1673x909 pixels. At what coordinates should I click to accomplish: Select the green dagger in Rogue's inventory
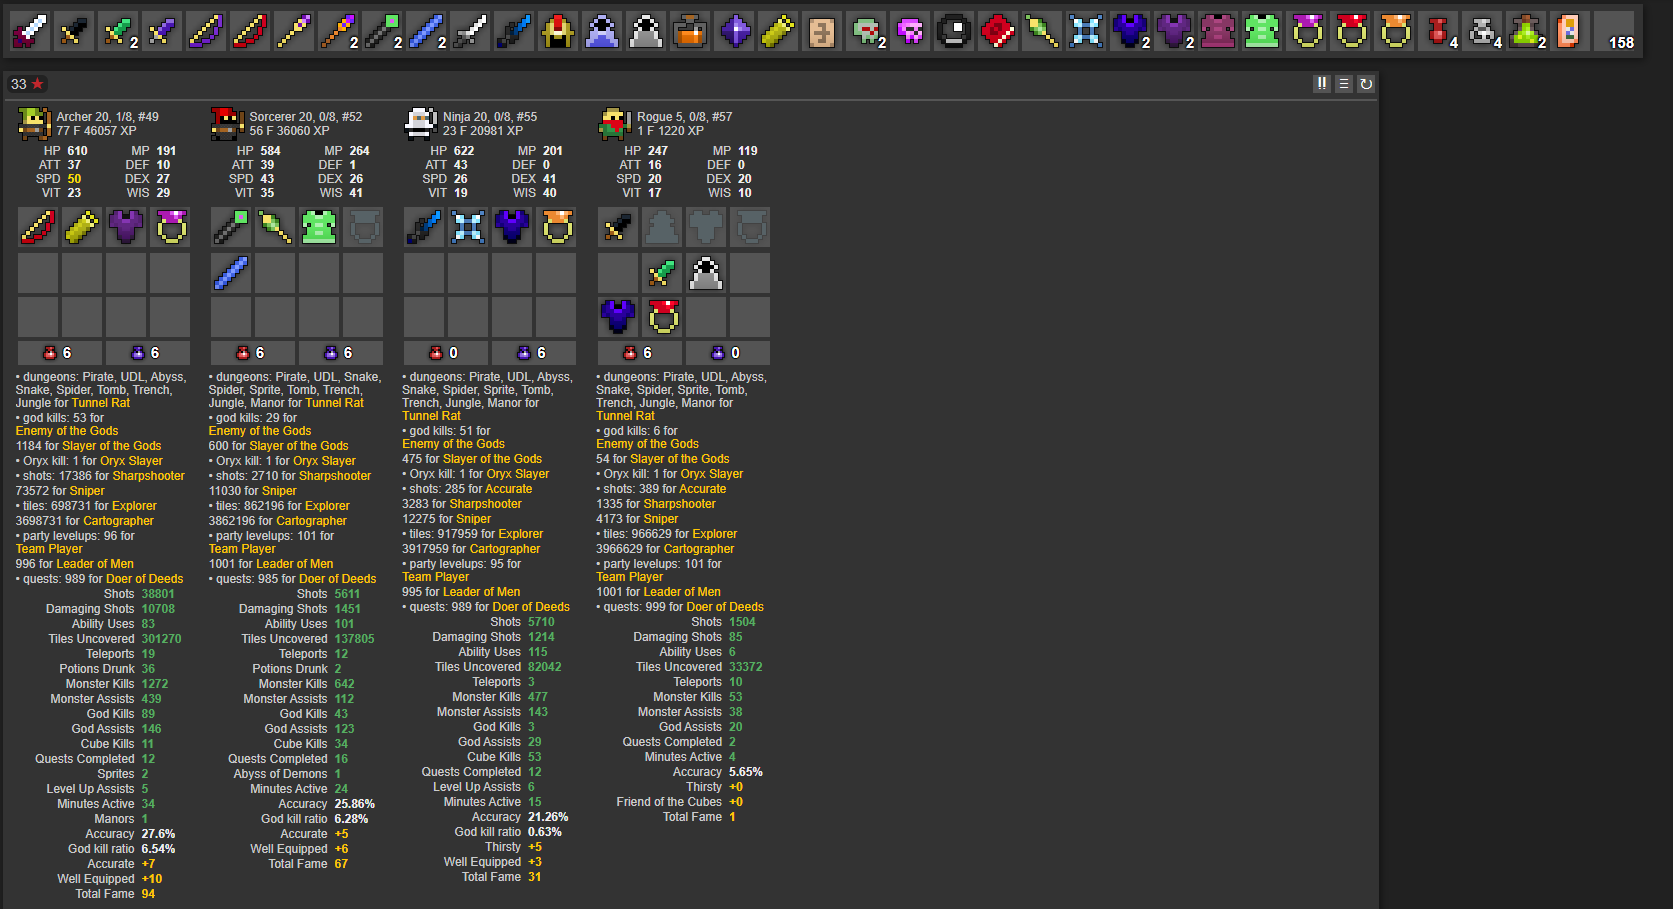pos(662,273)
